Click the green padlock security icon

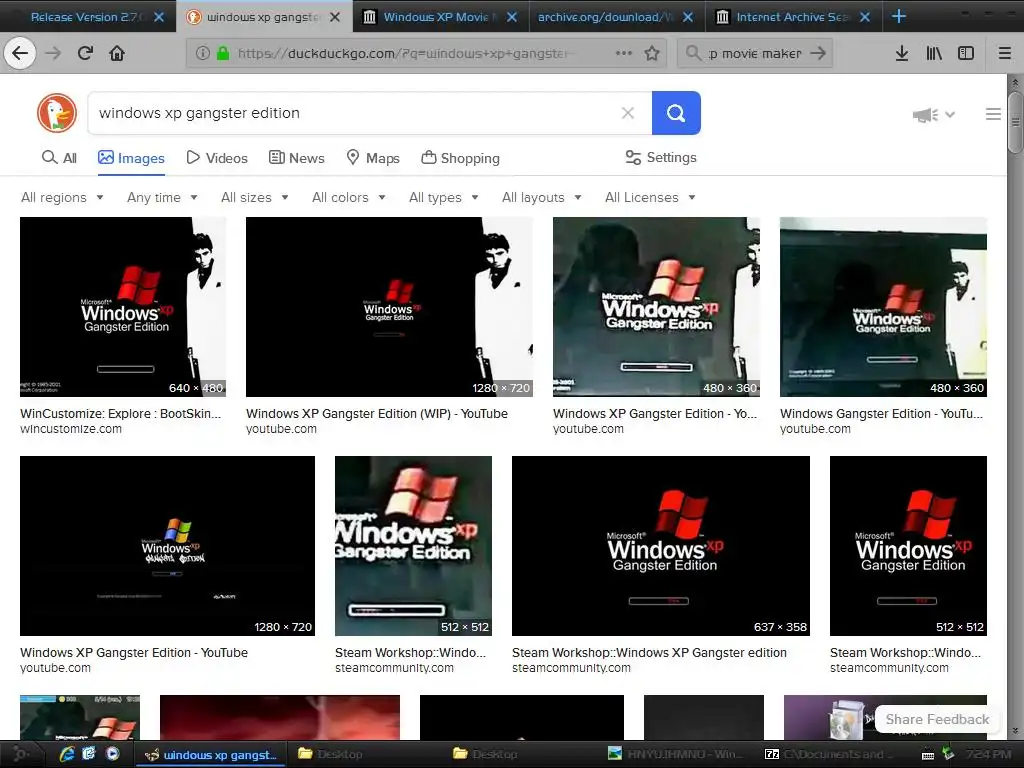223,54
